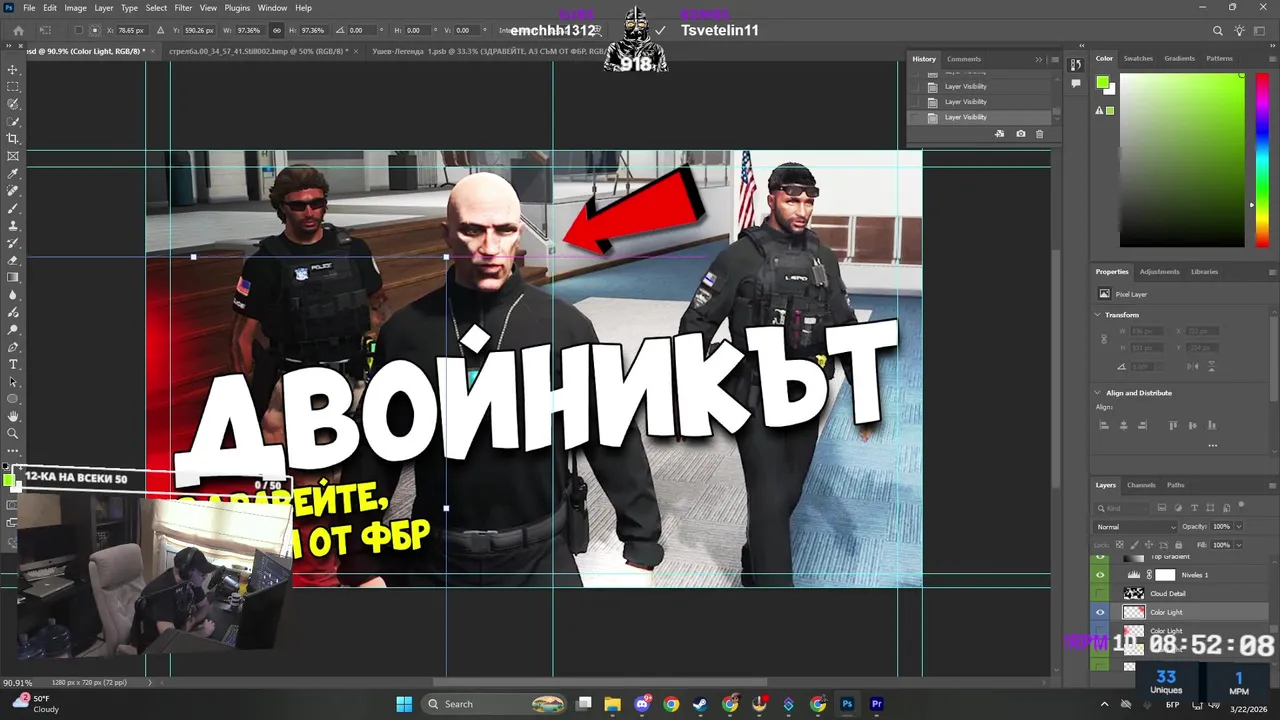Open Premiere Pro from the taskbar

click(x=876, y=704)
